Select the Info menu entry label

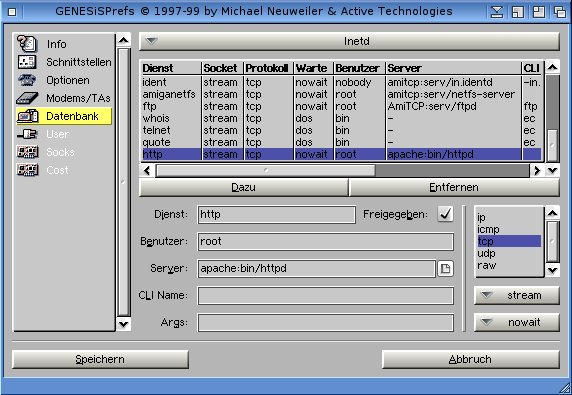coord(57,44)
